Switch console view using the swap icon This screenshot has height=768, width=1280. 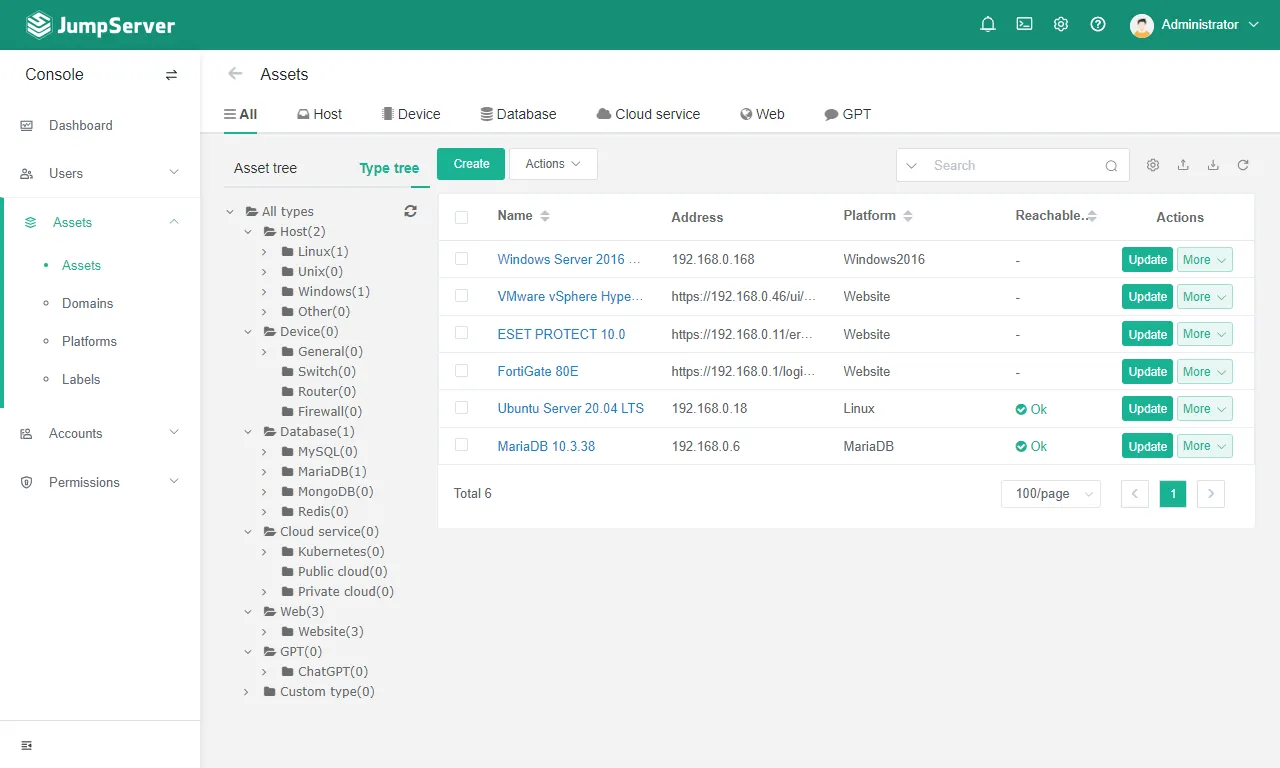pyautogui.click(x=172, y=75)
